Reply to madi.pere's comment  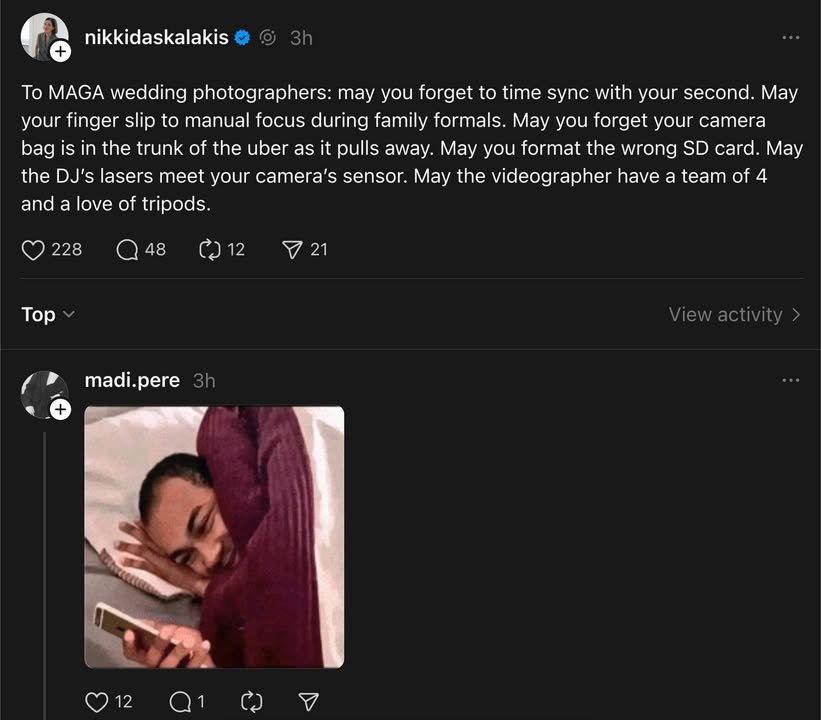(181, 701)
